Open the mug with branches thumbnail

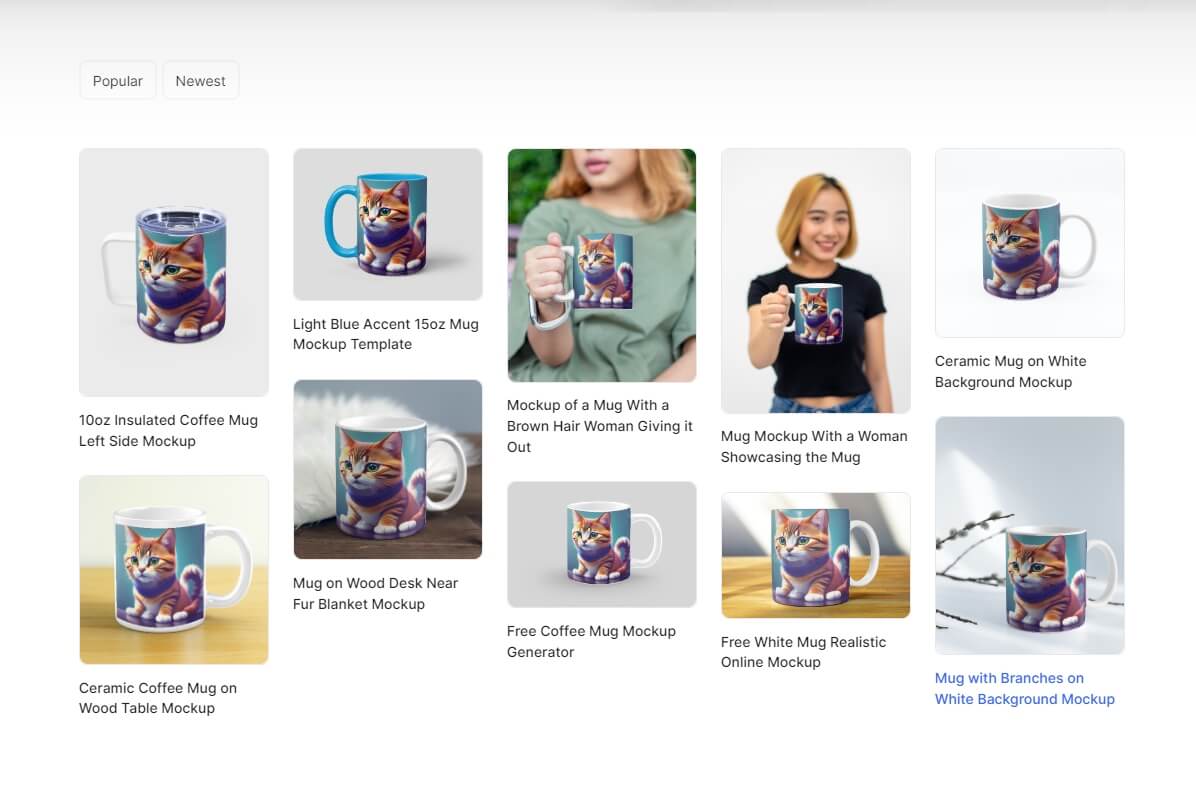1030,535
